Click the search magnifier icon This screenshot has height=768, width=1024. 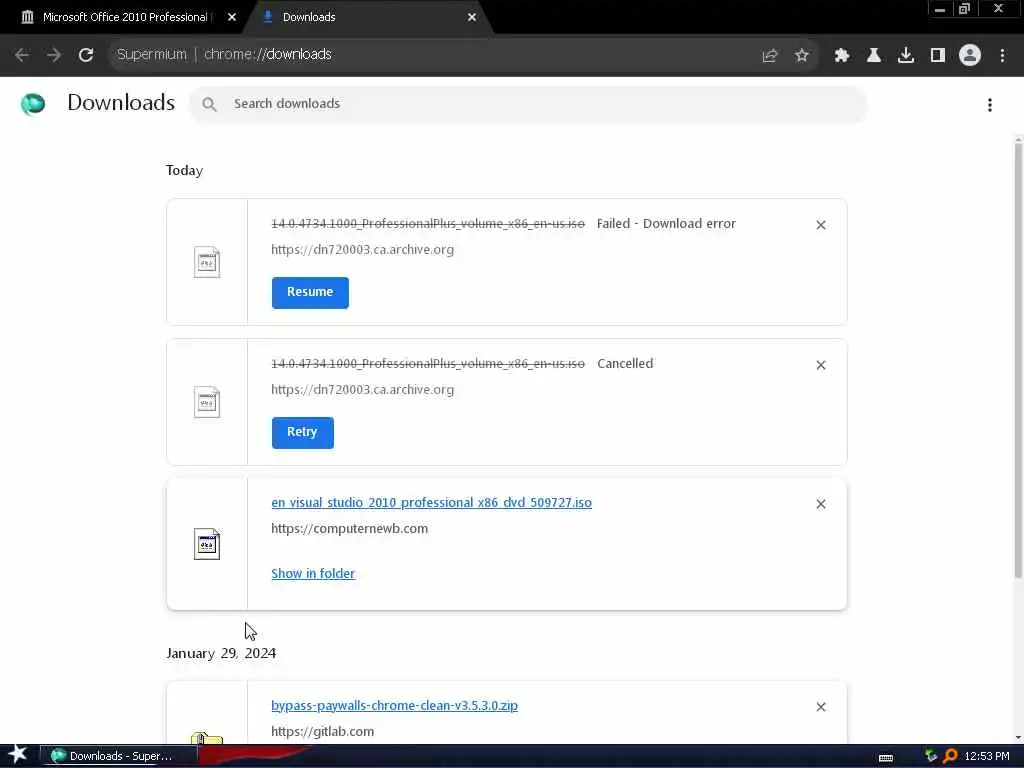pos(209,104)
